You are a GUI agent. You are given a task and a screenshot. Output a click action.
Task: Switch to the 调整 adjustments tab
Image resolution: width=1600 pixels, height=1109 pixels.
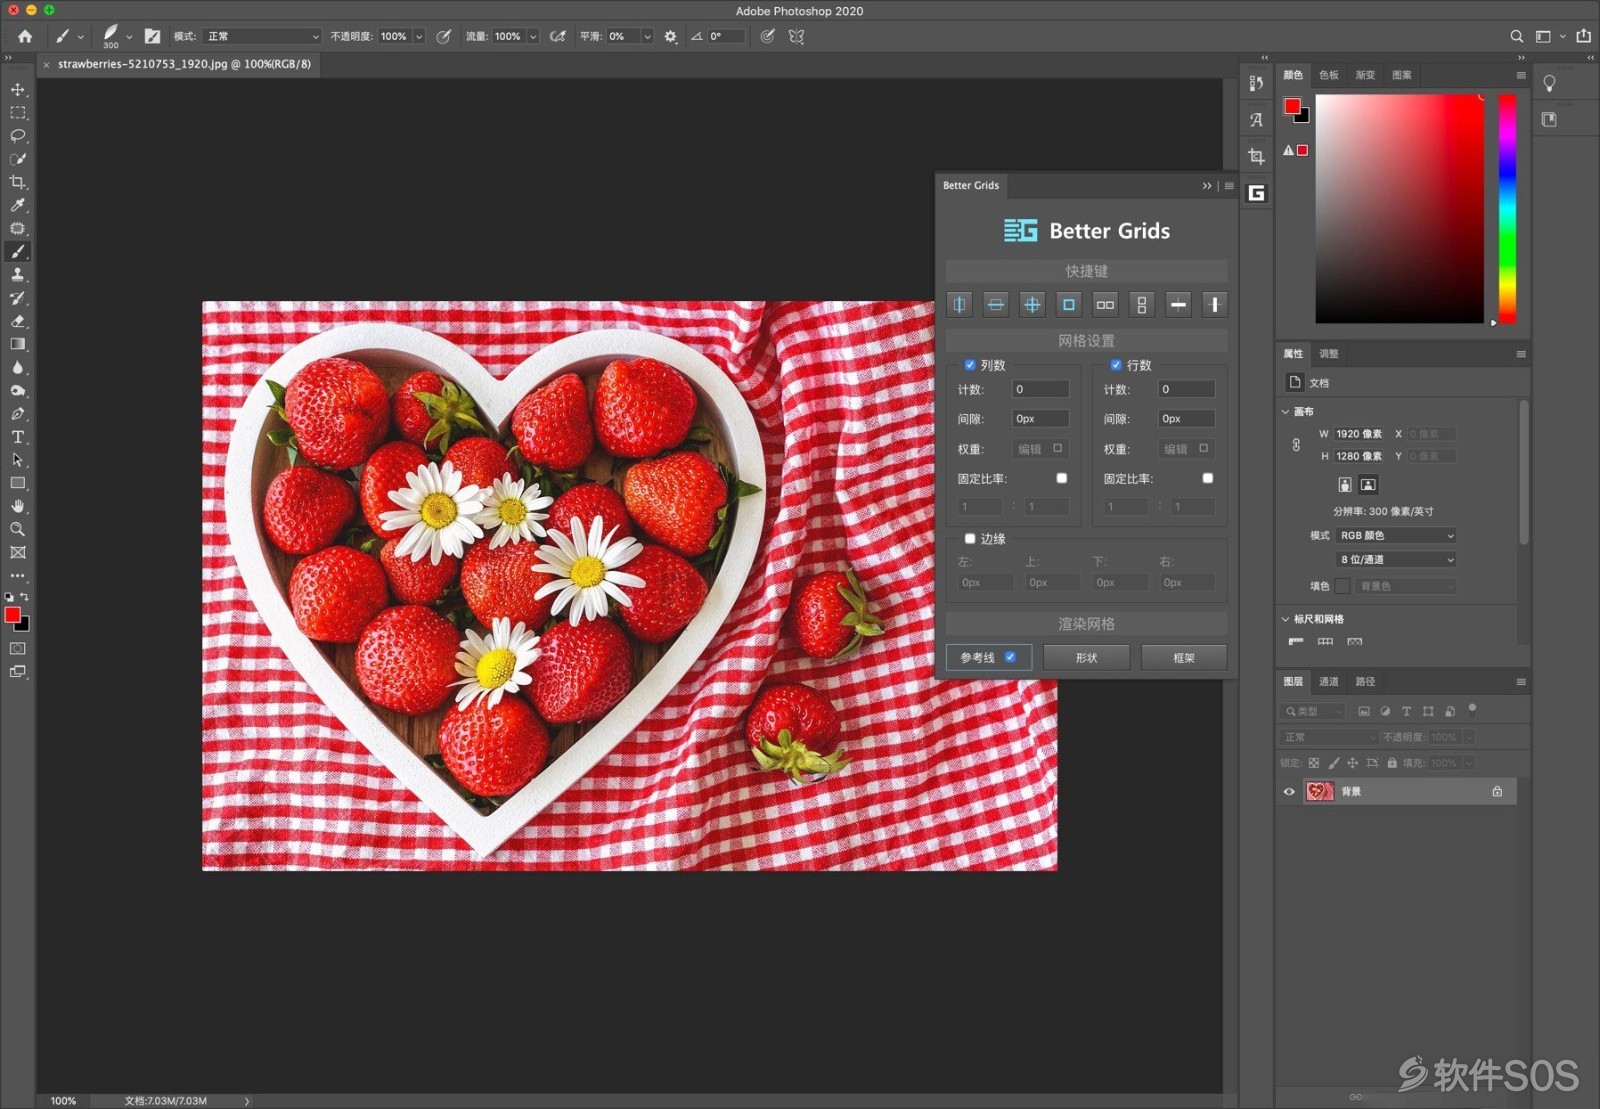1329,354
